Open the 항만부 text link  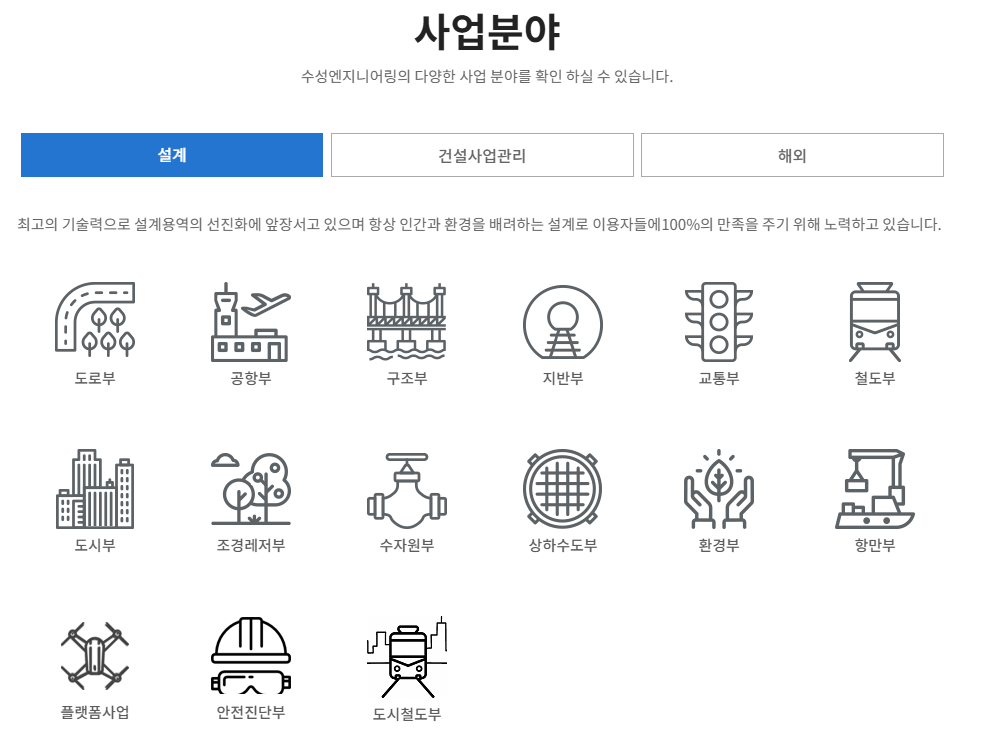pyautogui.click(x=874, y=545)
